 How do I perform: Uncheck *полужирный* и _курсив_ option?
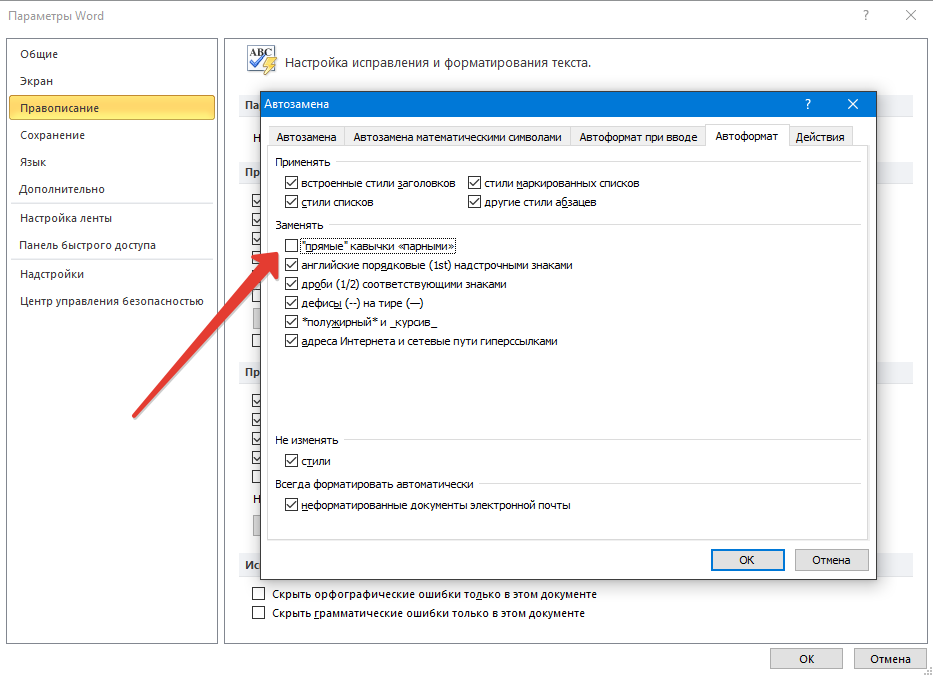pos(291,321)
